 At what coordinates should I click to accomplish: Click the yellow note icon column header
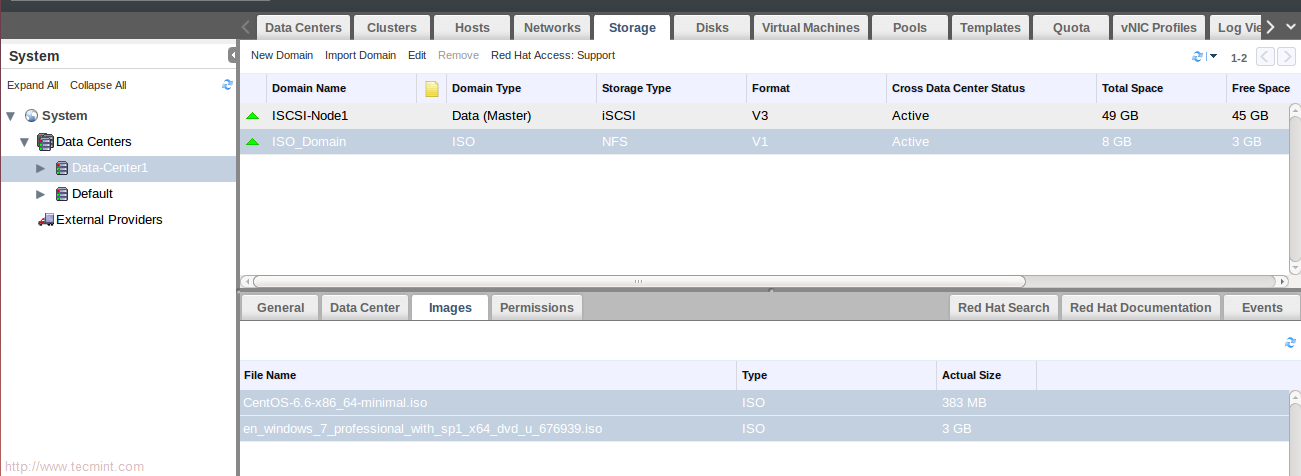[x=432, y=89]
